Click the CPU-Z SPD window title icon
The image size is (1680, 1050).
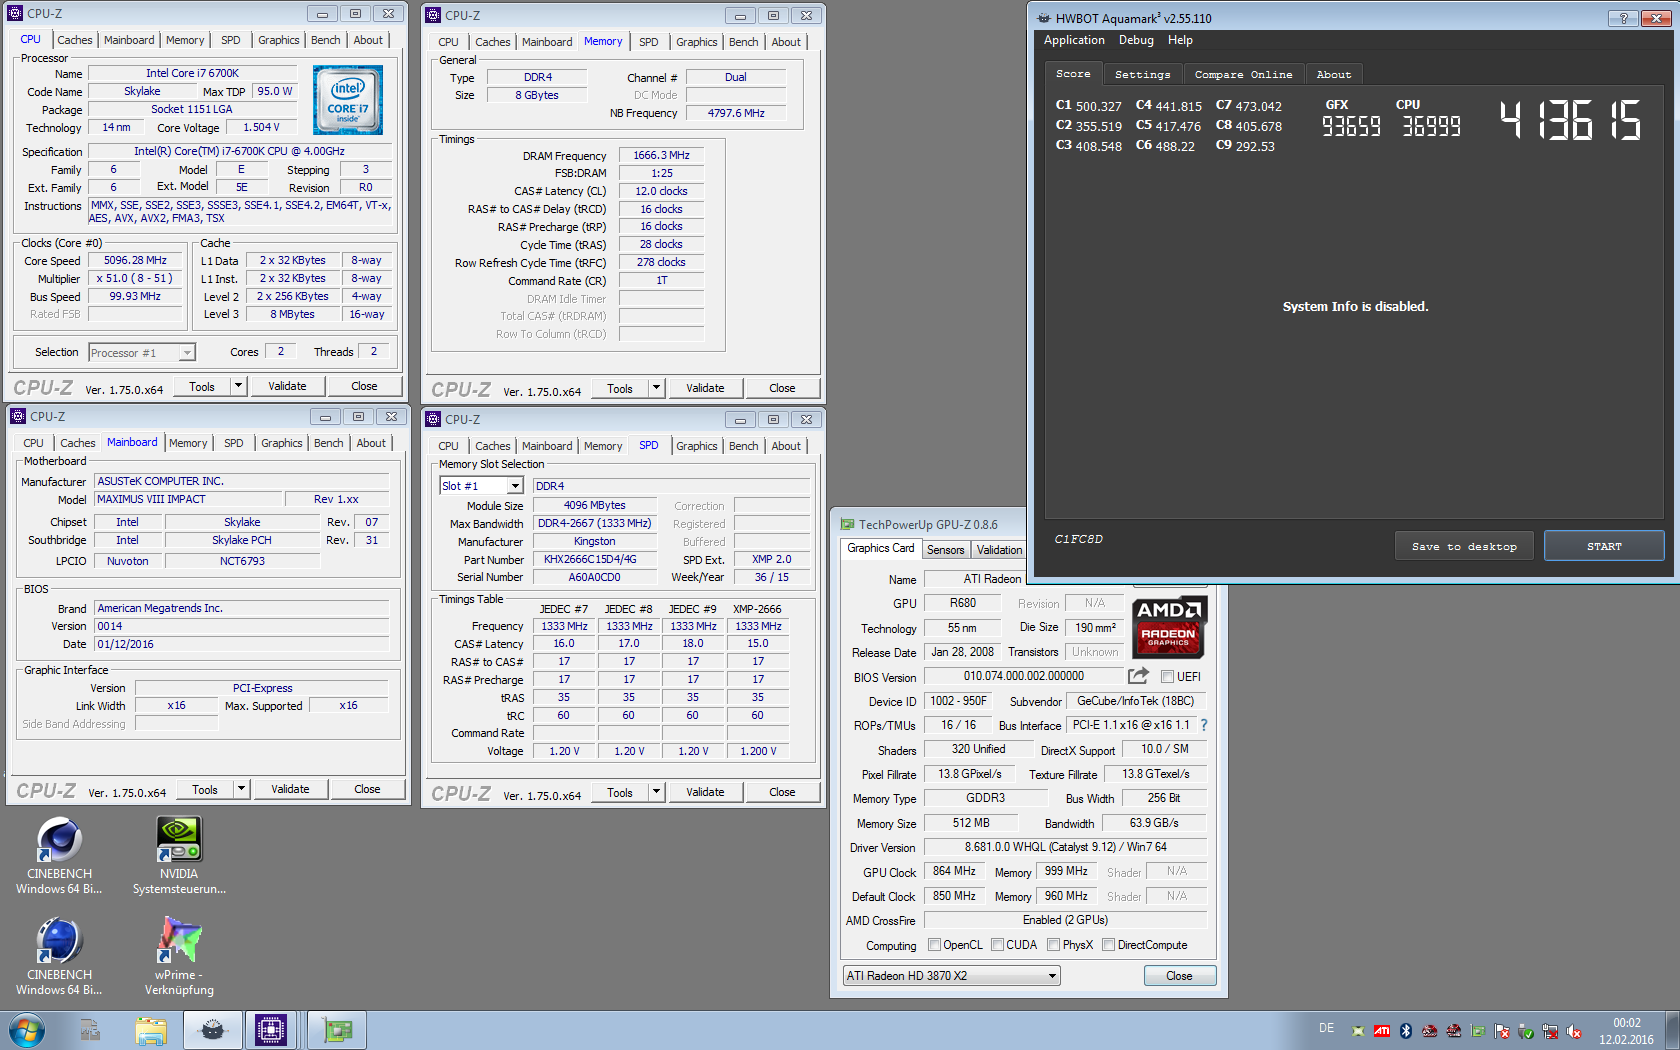coord(433,419)
